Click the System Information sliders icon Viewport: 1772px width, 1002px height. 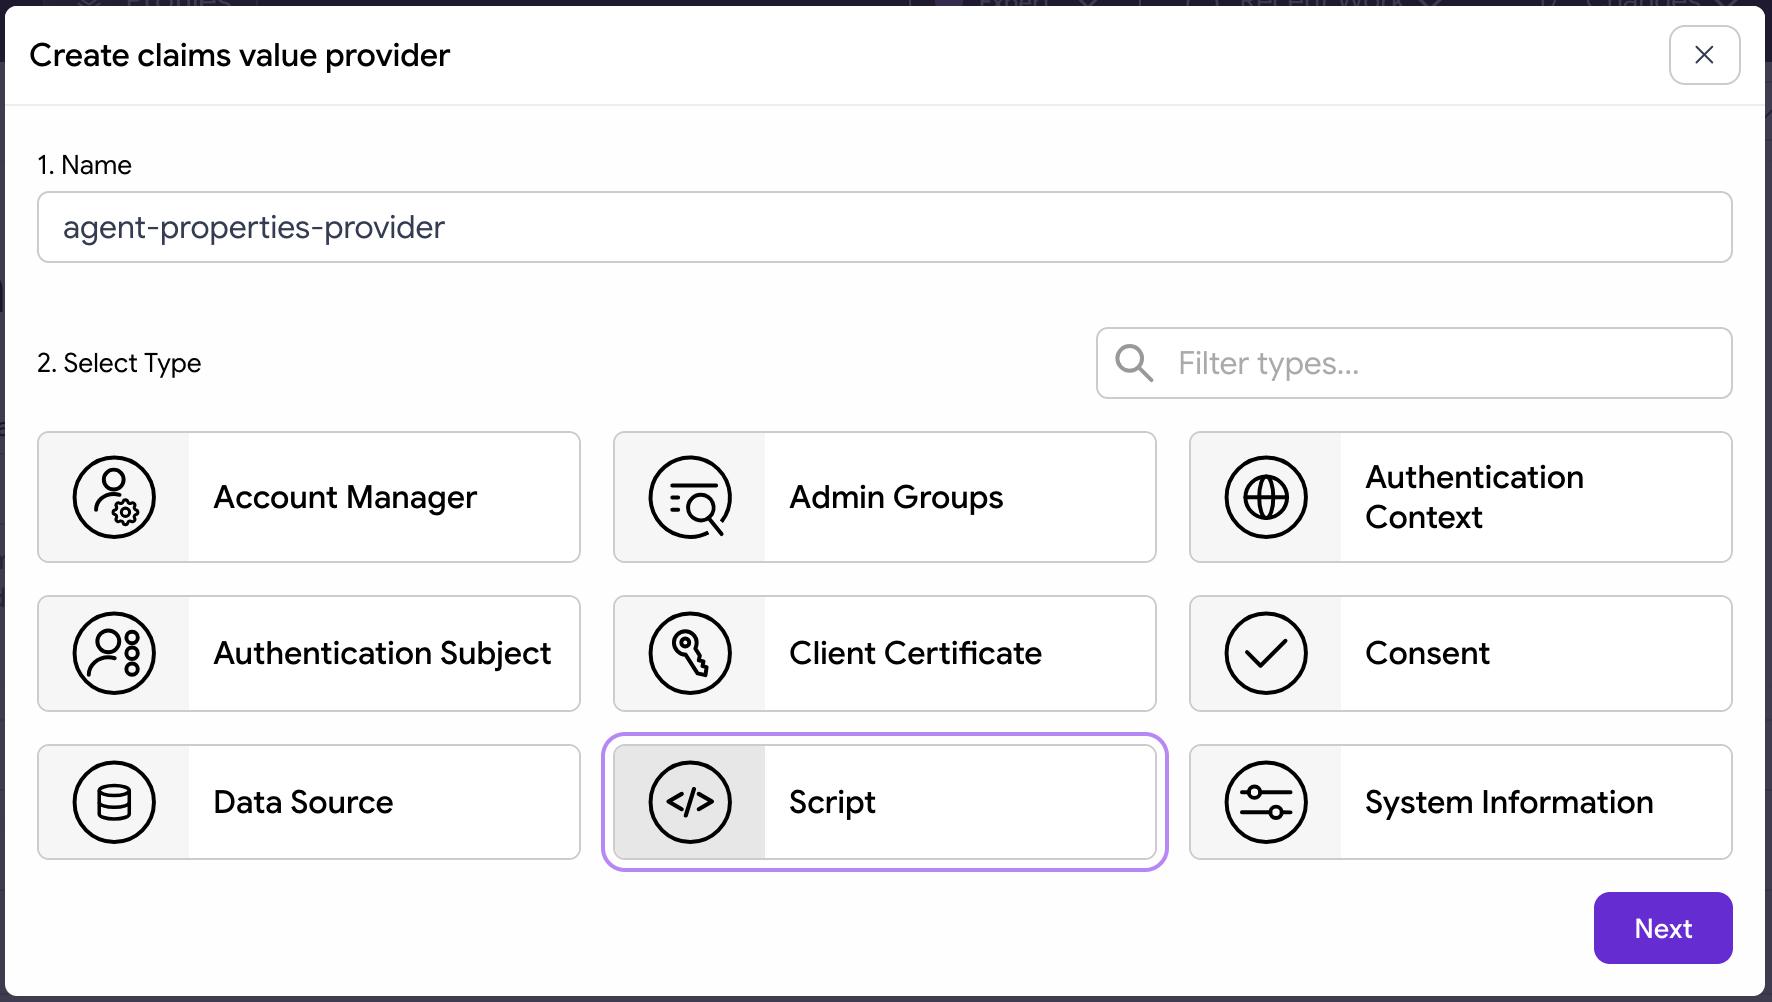coord(1266,802)
